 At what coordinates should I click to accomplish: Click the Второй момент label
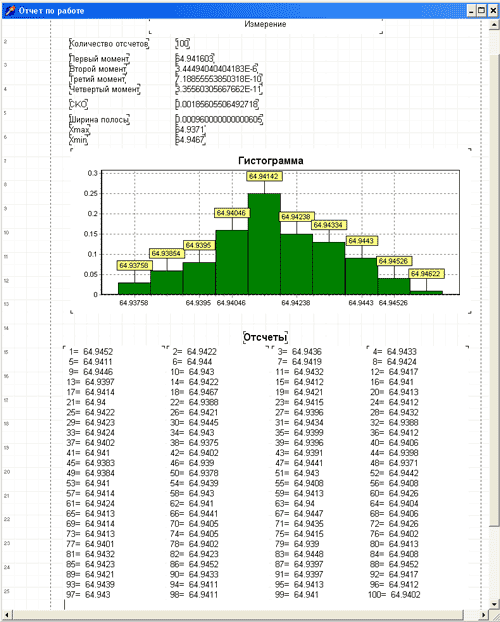click(98, 69)
